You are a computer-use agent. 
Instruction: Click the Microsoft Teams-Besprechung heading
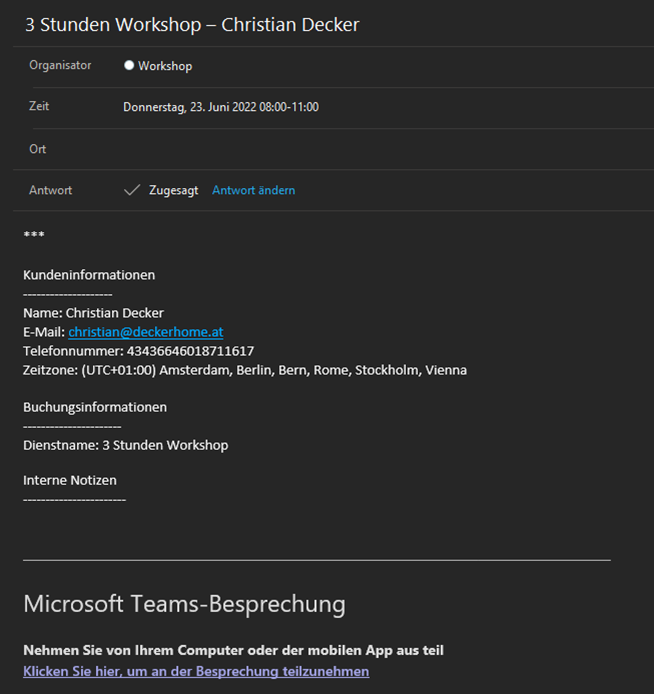tap(185, 604)
